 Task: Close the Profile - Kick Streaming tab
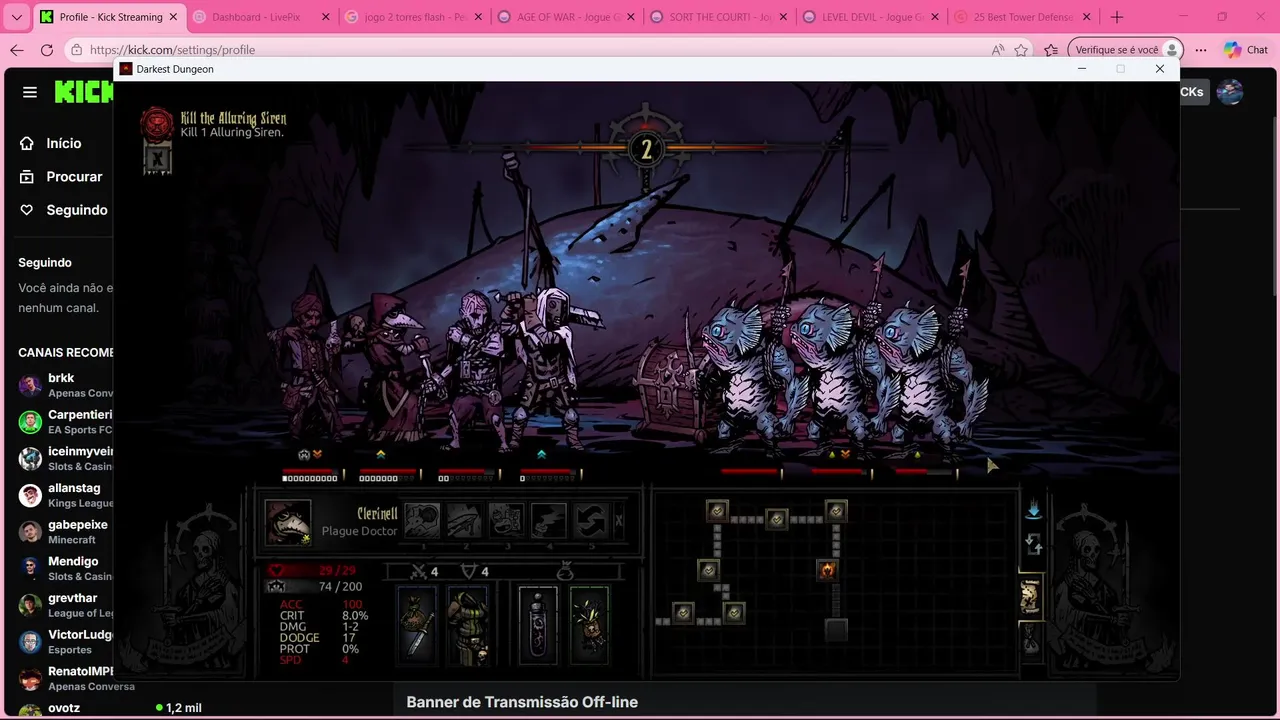pyautogui.click(x=173, y=17)
